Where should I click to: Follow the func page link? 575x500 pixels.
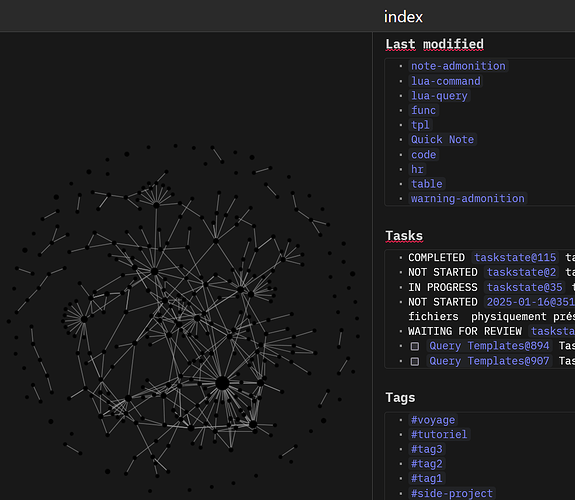424,110
